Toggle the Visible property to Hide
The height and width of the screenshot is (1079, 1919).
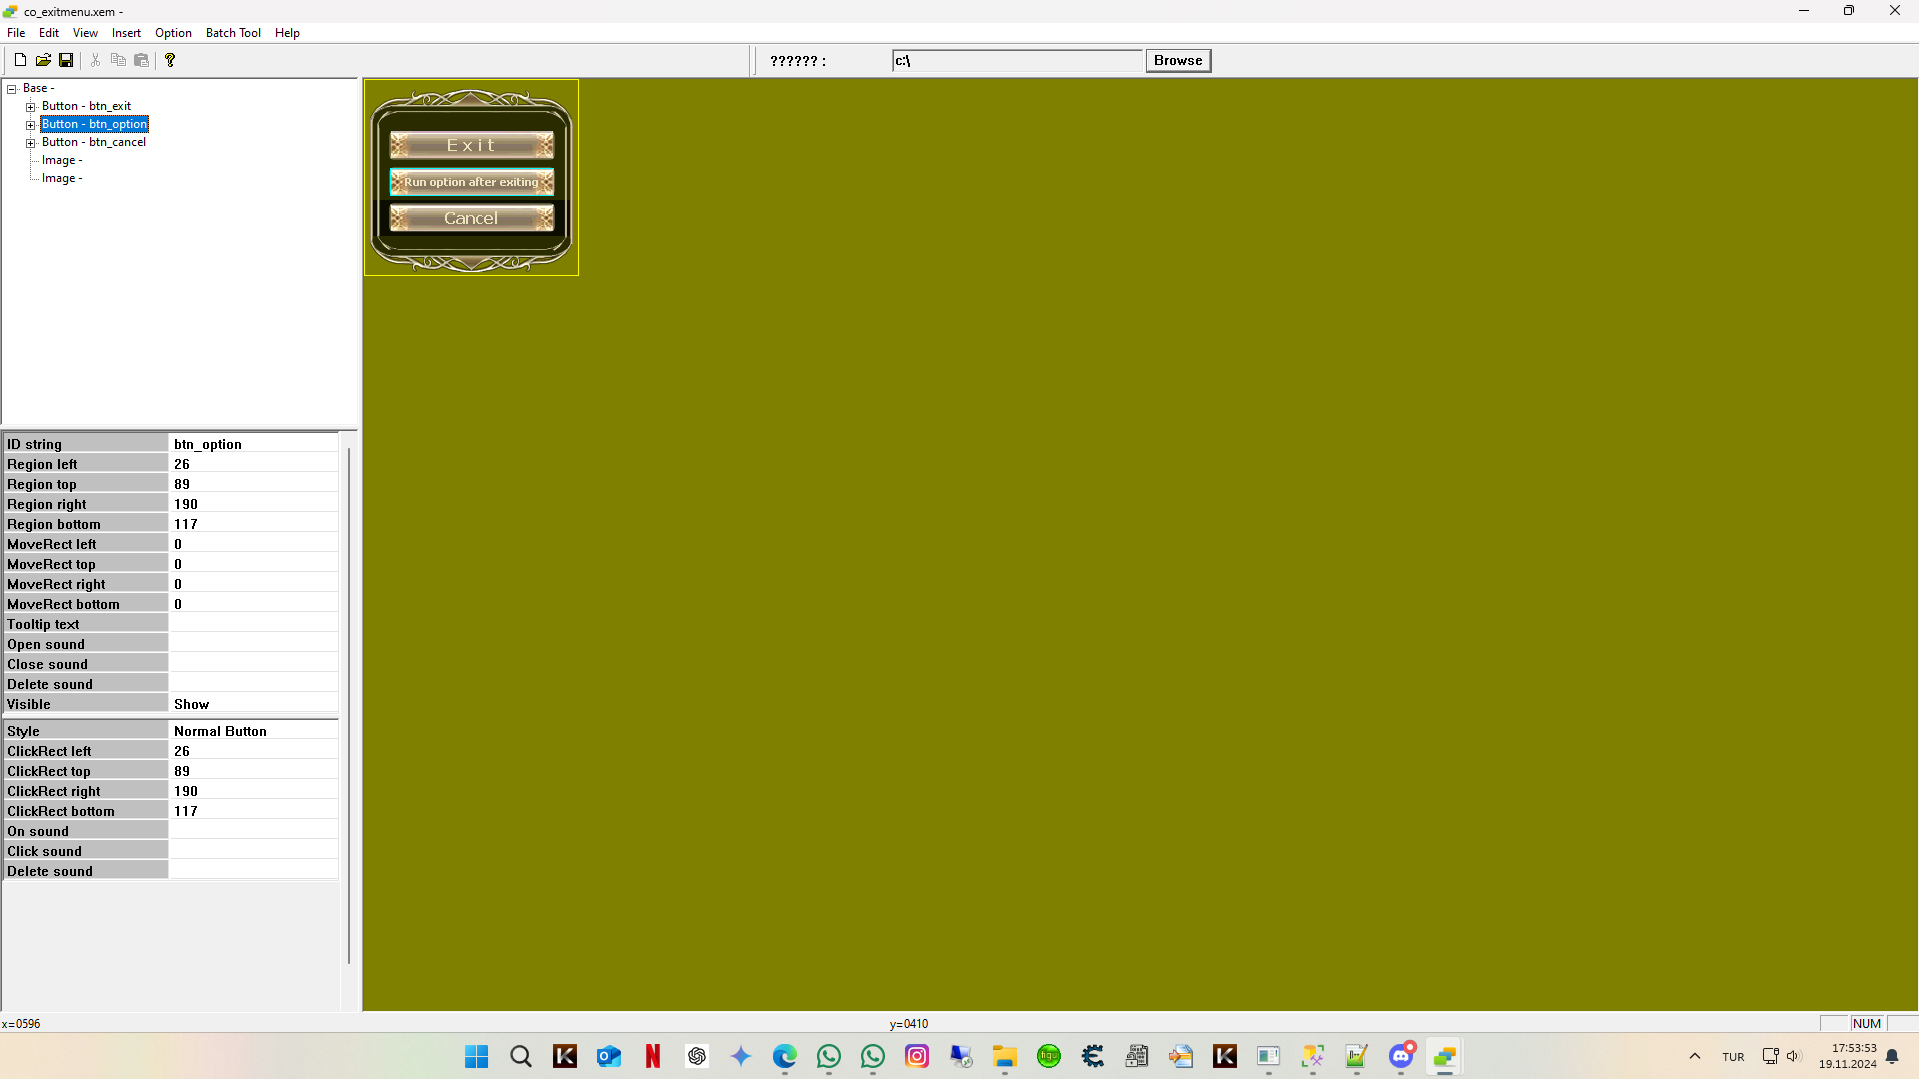[x=253, y=703]
